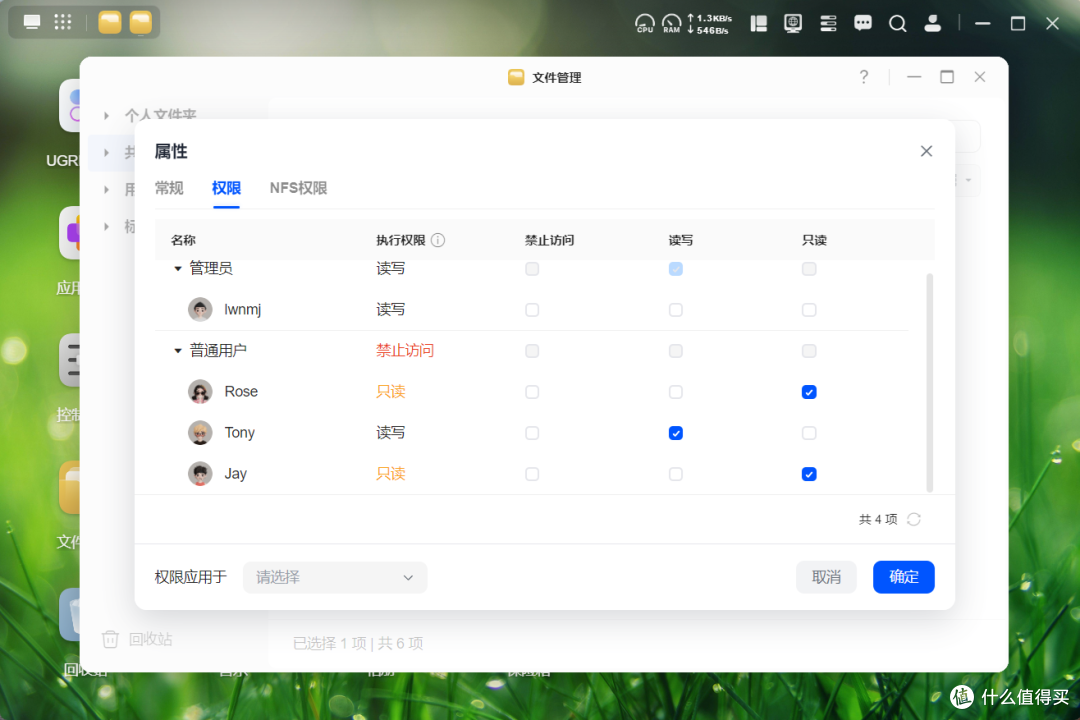The image size is (1080, 720).
Task: Check 禁止访问 for Jay
Action: 532,474
